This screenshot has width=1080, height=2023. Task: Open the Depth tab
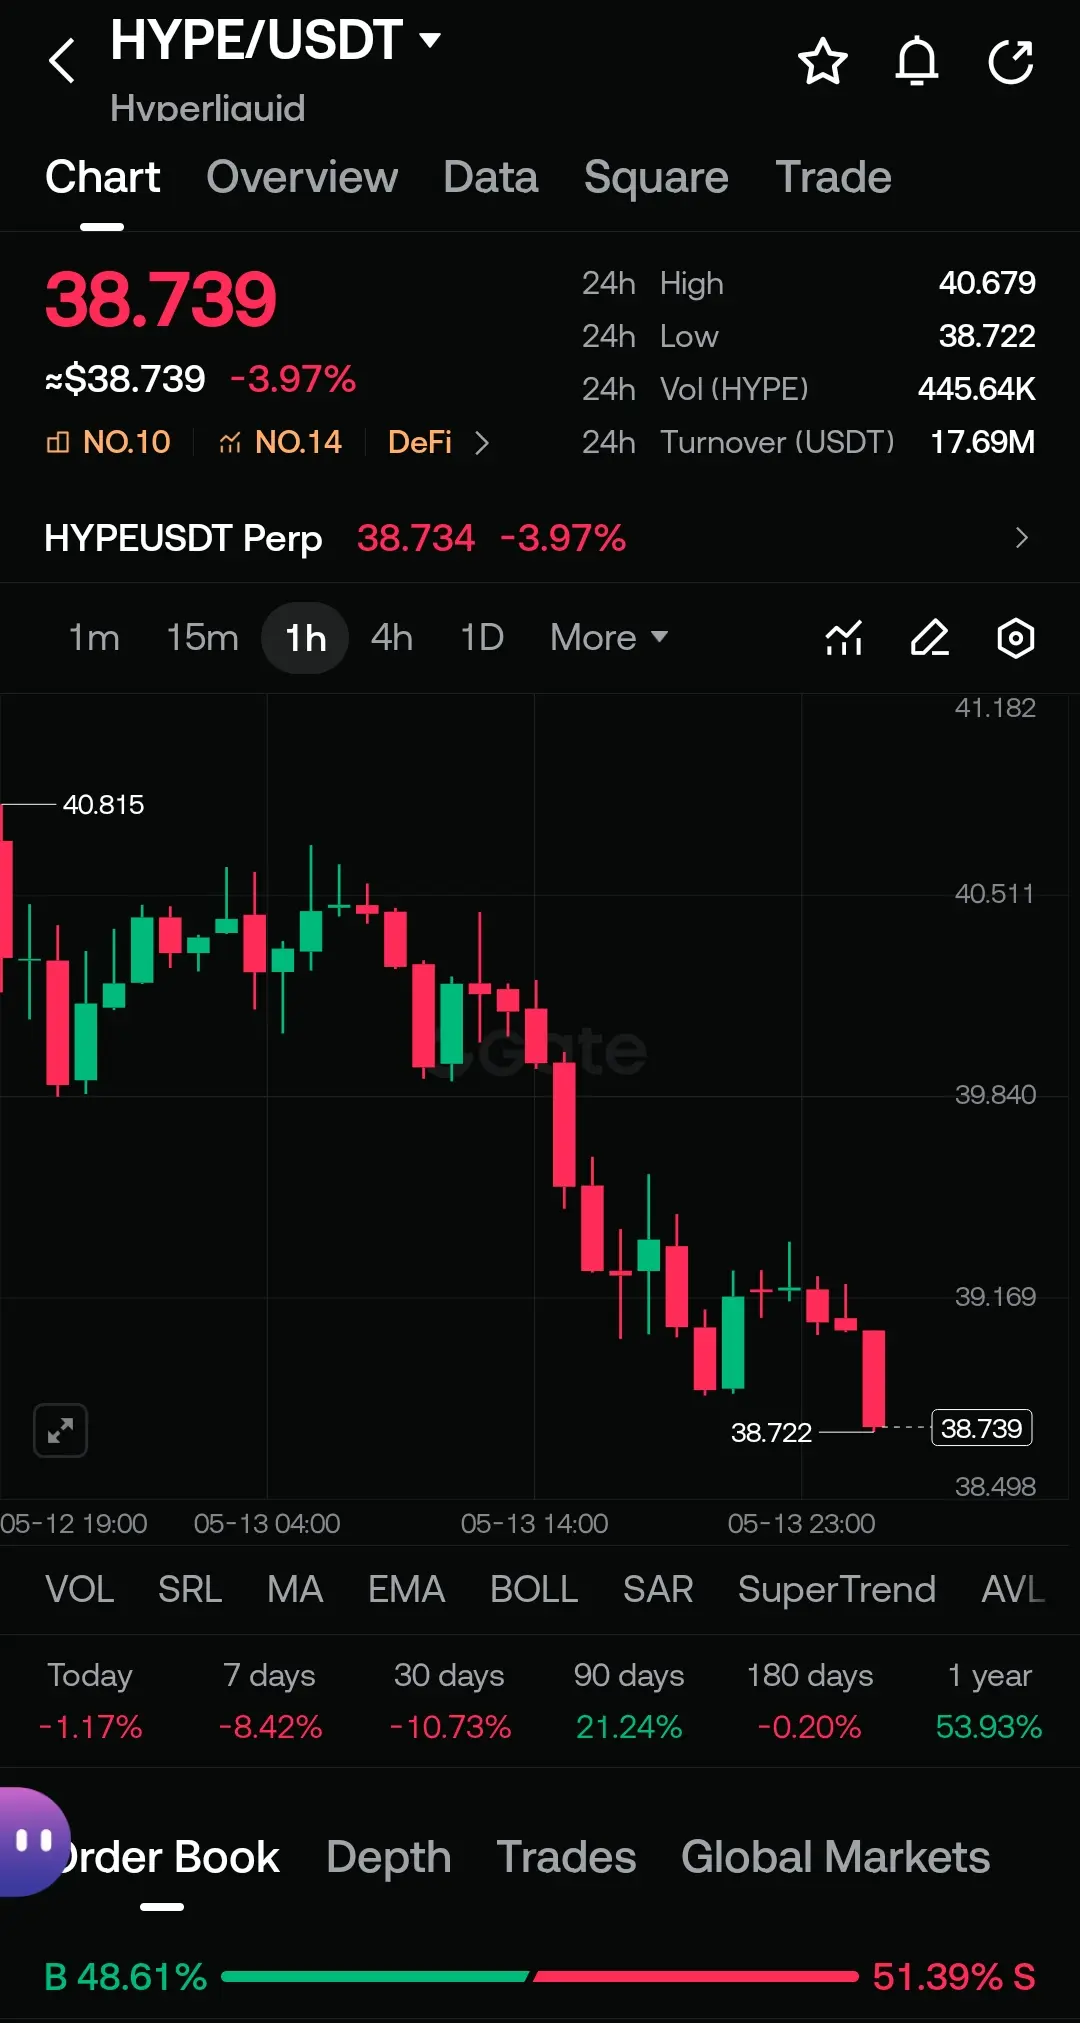click(x=388, y=1858)
